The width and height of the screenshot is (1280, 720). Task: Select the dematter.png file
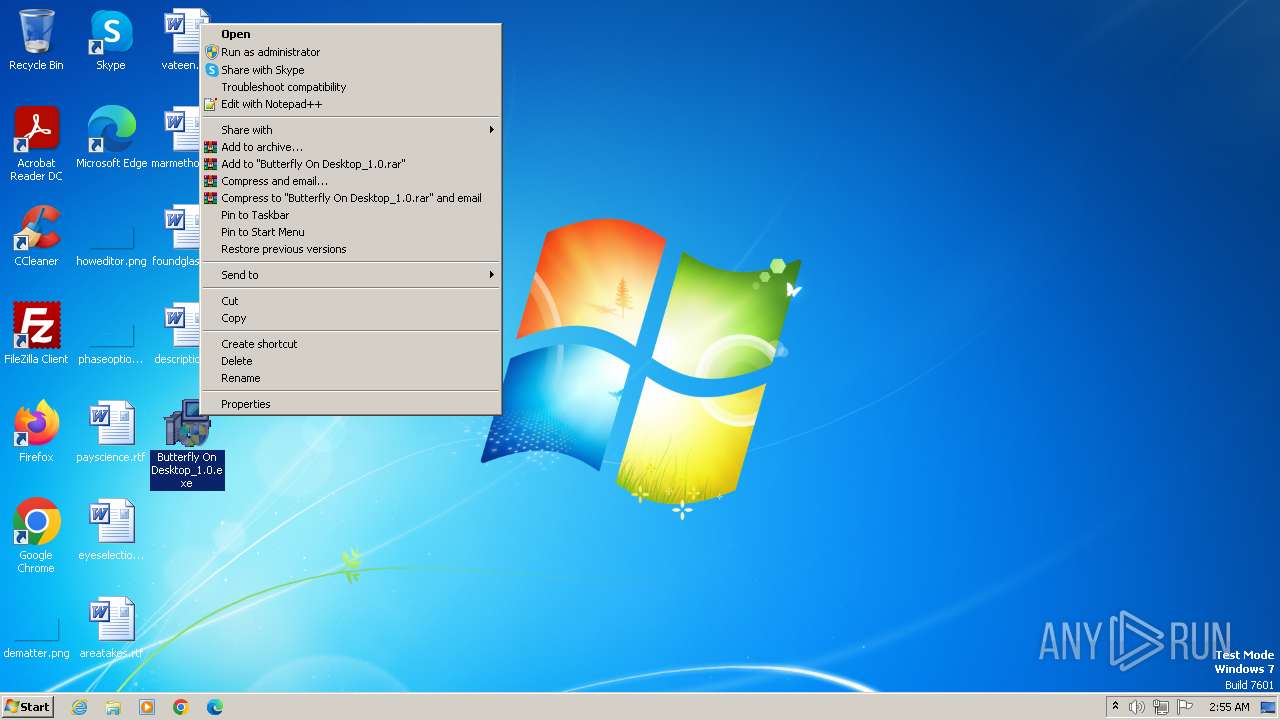tap(36, 638)
